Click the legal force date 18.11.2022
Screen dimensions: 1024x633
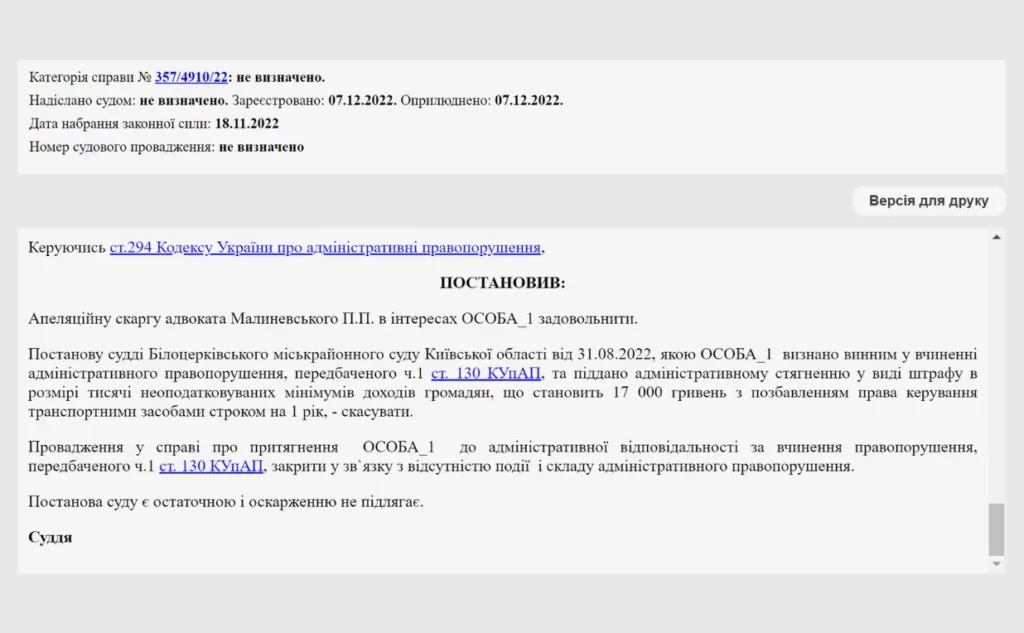click(246, 123)
